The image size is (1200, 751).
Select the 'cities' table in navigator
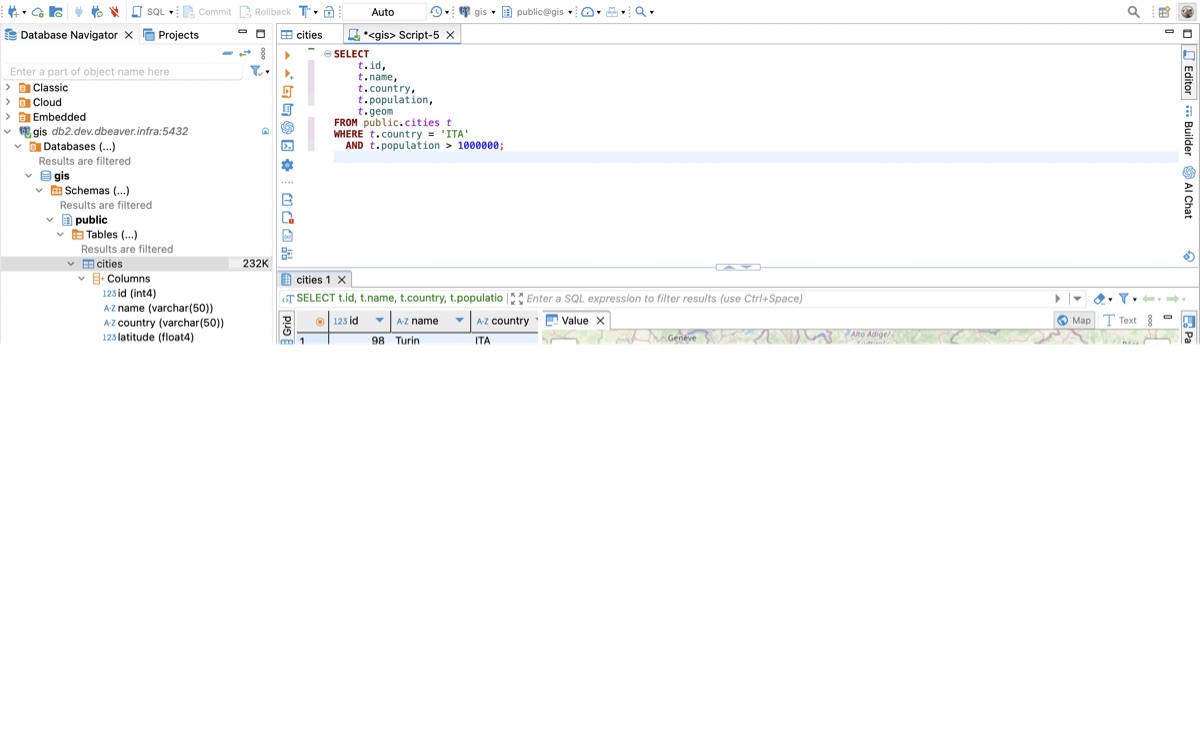tap(109, 264)
